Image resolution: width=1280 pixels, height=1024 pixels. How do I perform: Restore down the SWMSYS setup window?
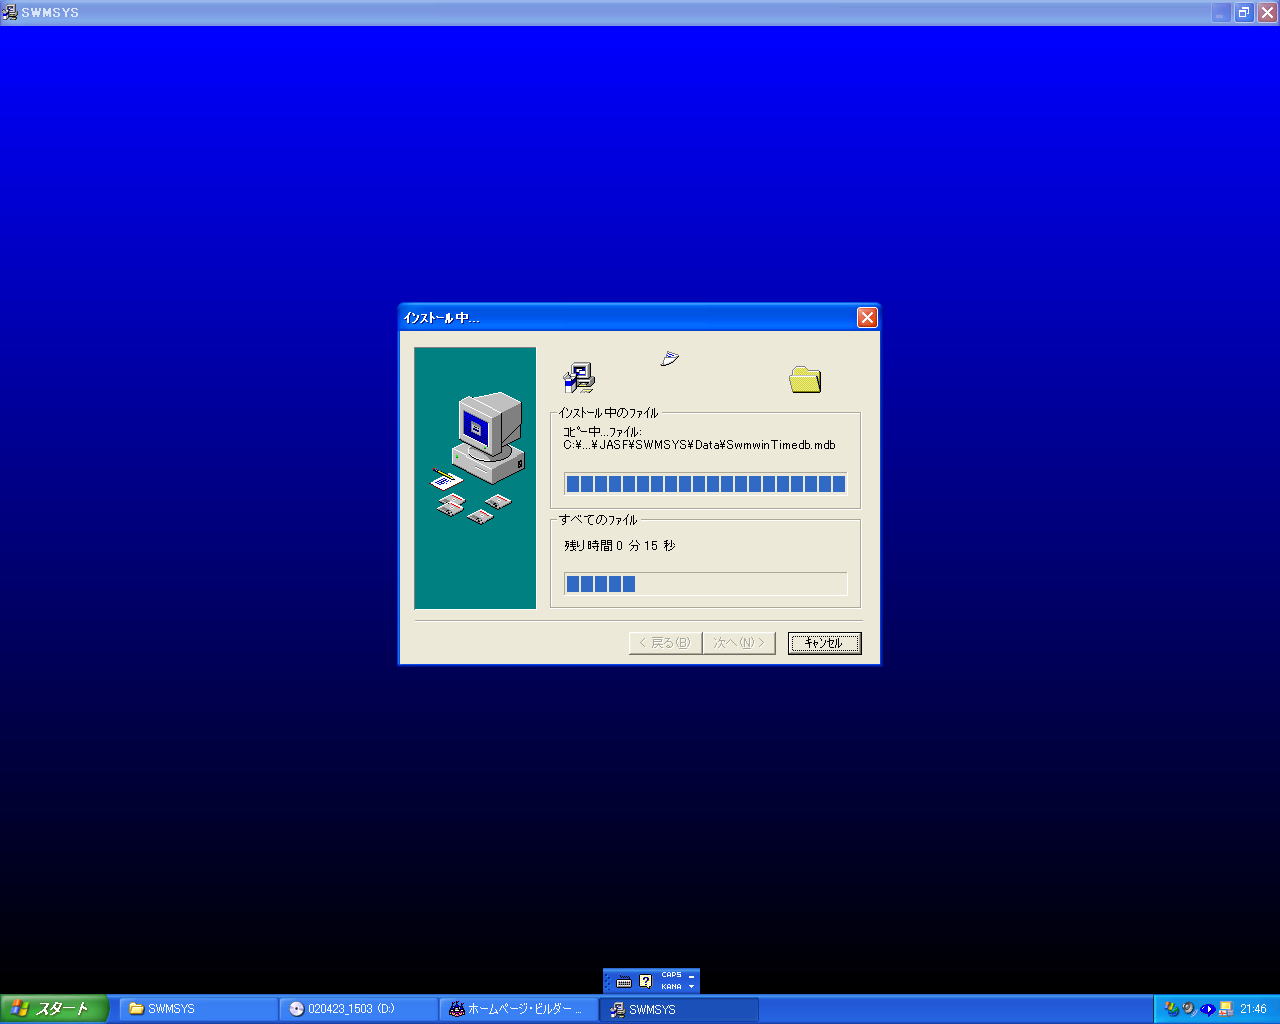pyautogui.click(x=1244, y=13)
